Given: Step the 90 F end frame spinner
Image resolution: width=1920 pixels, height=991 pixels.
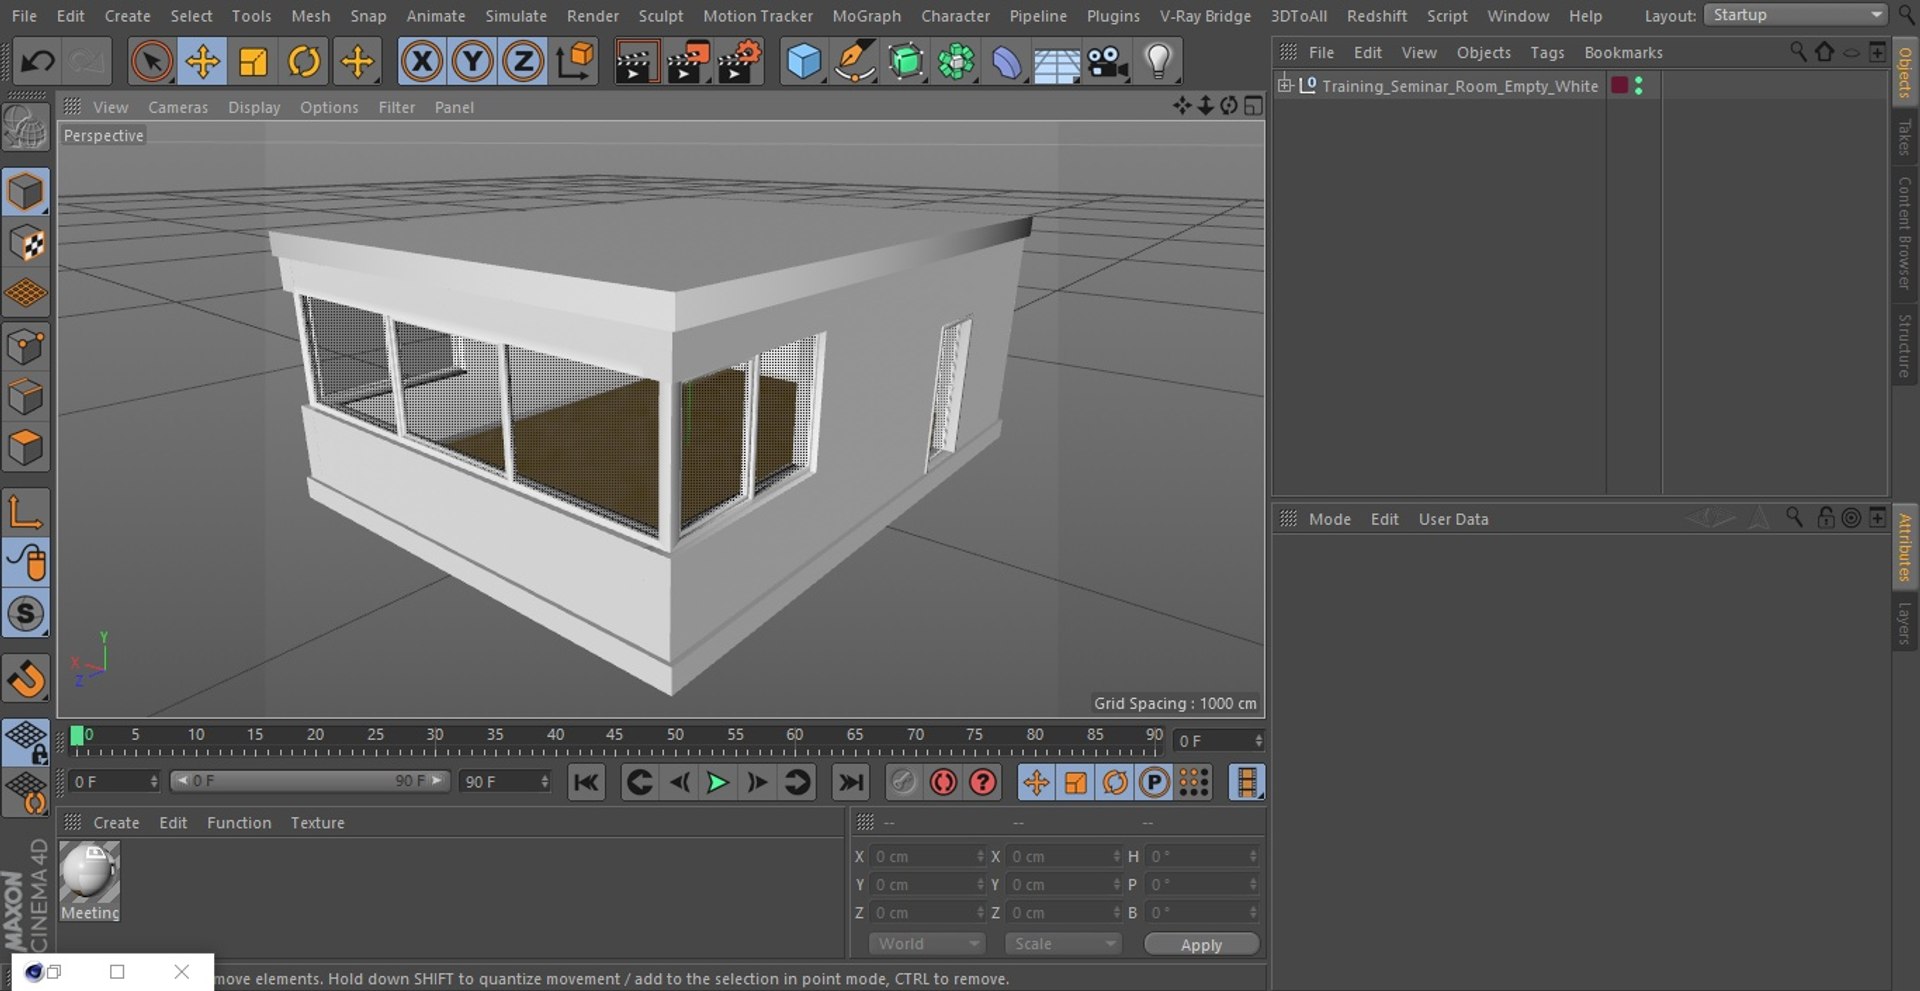Looking at the screenshot, I should pos(545,781).
